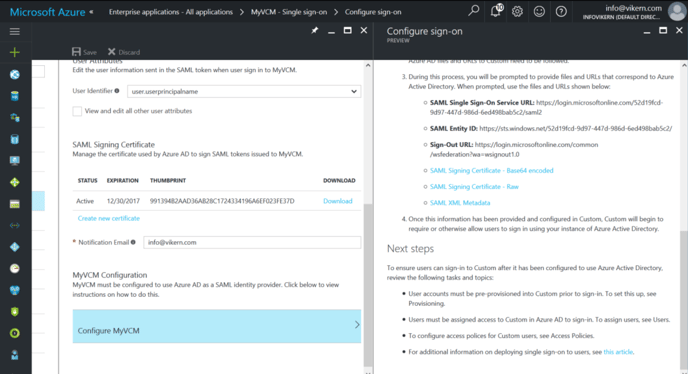Click the info icon next to Notification Email

133,242
